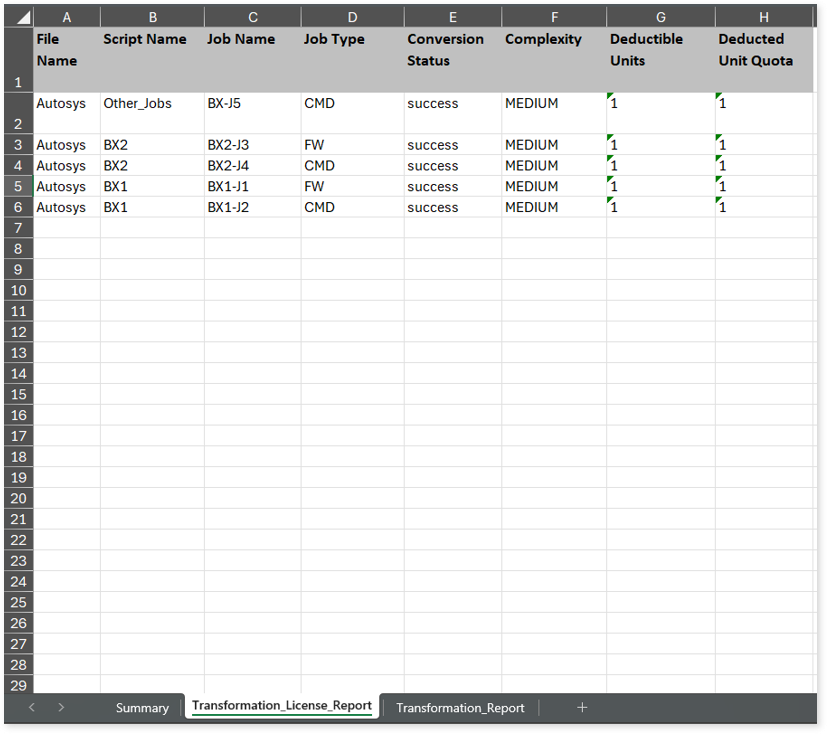
Task: Select Deducted Unit Quota value for BX1-J2
Action: 763,207
